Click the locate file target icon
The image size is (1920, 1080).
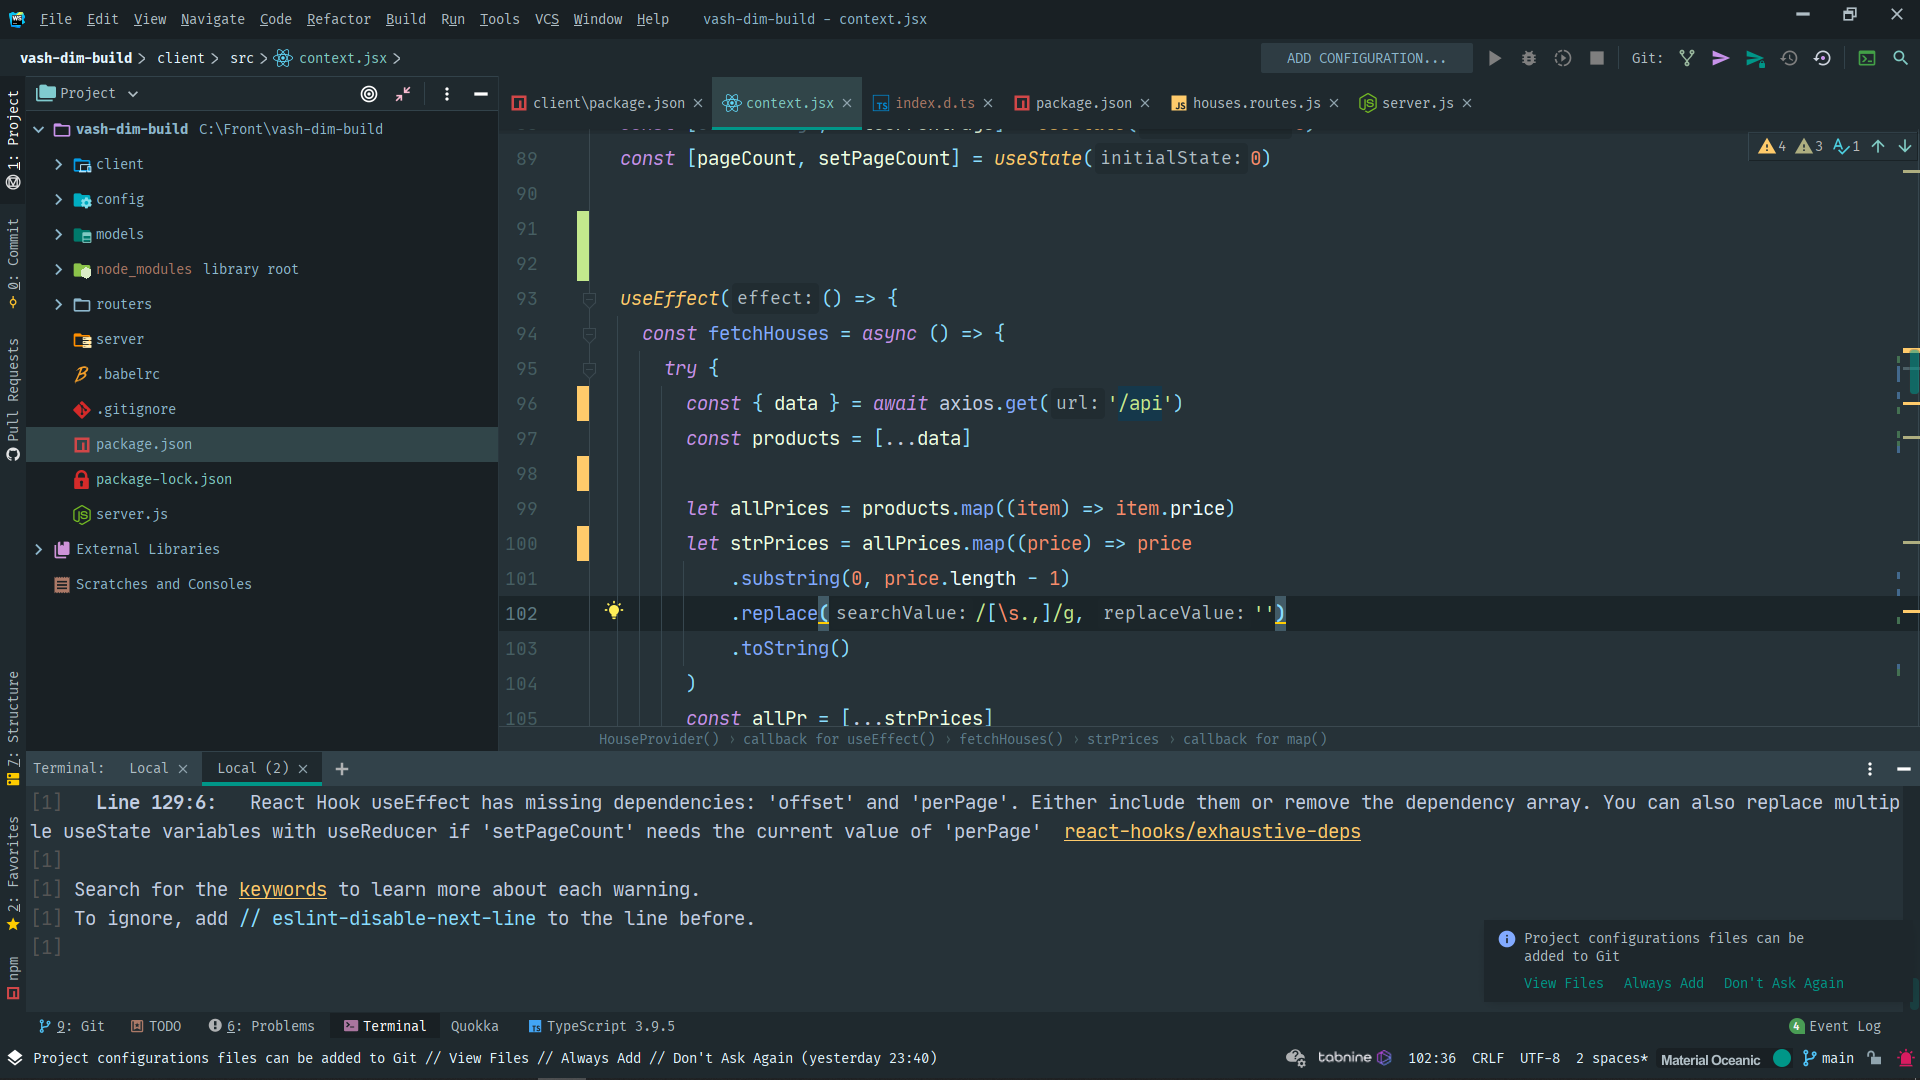(x=369, y=93)
